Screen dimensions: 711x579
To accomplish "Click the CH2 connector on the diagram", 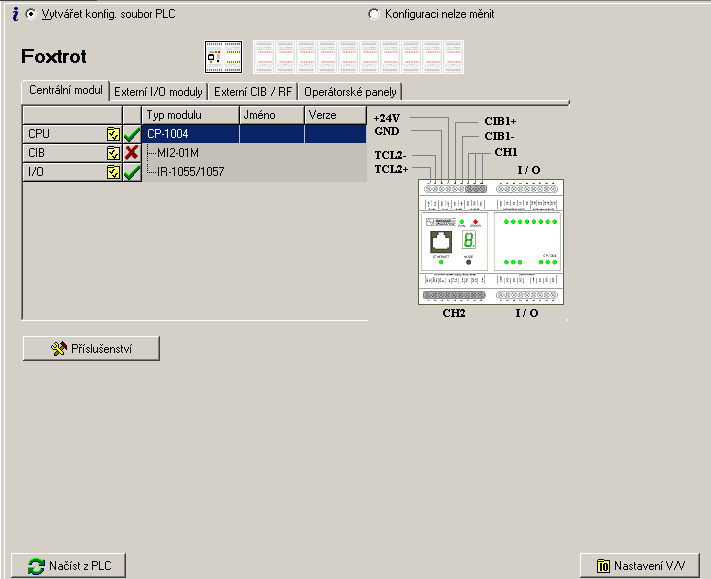I will (x=454, y=295).
